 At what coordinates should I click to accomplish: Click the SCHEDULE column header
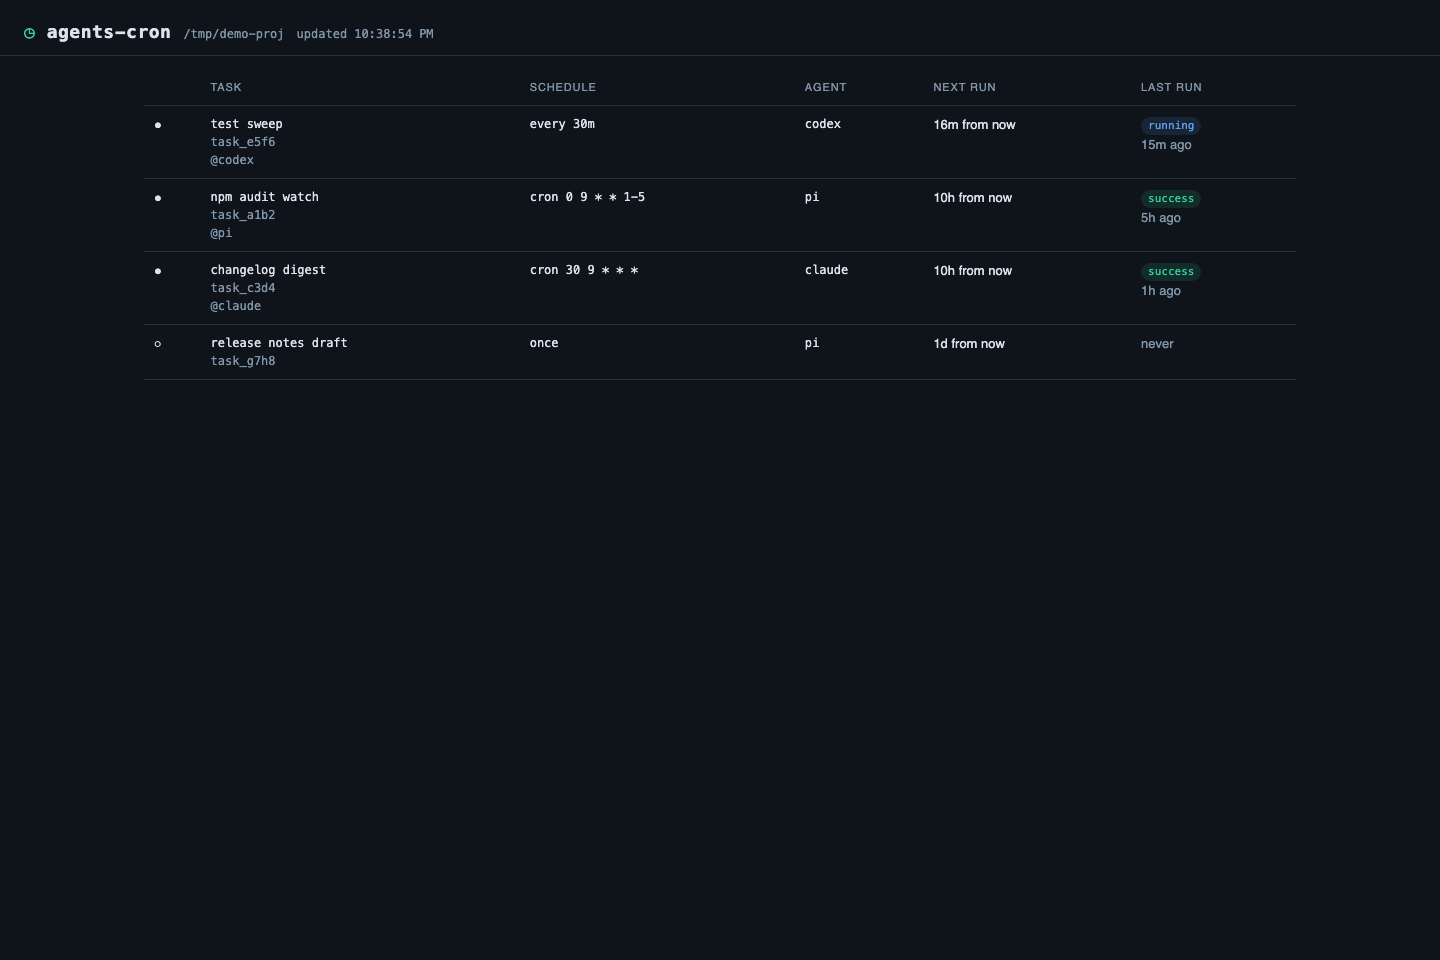(x=563, y=87)
